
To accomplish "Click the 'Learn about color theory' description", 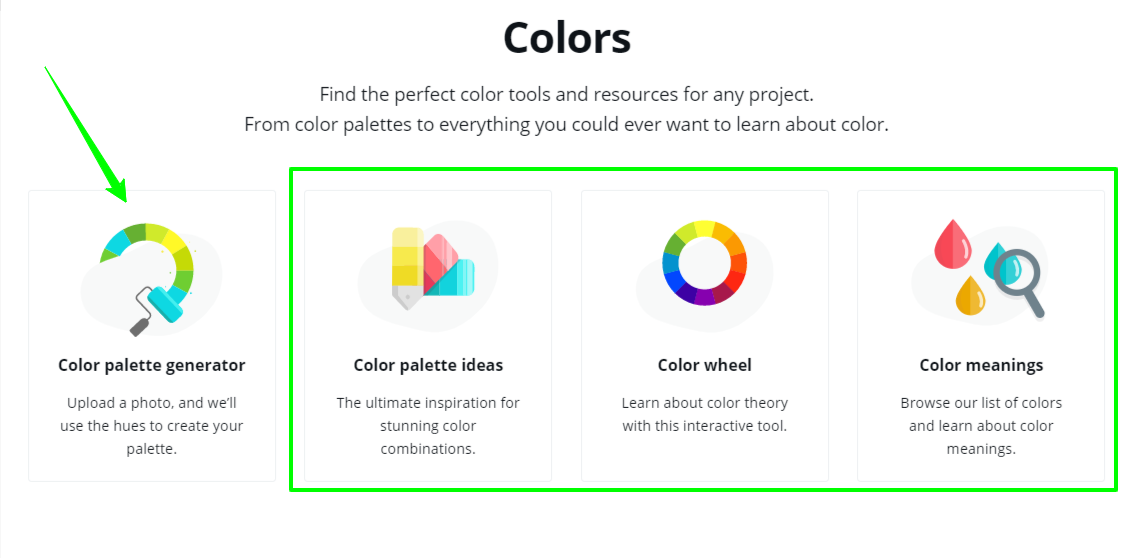I will 705,415.
